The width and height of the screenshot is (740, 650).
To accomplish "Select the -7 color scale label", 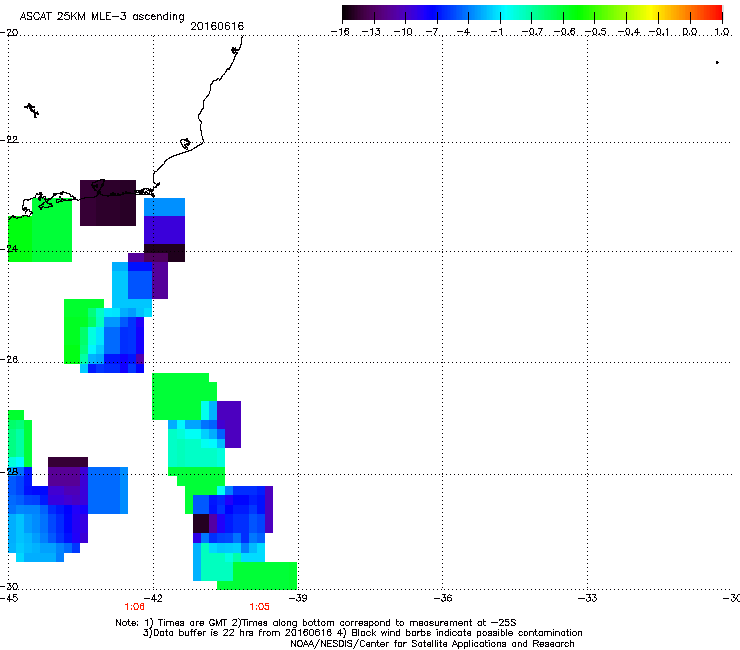I will point(432,32).
